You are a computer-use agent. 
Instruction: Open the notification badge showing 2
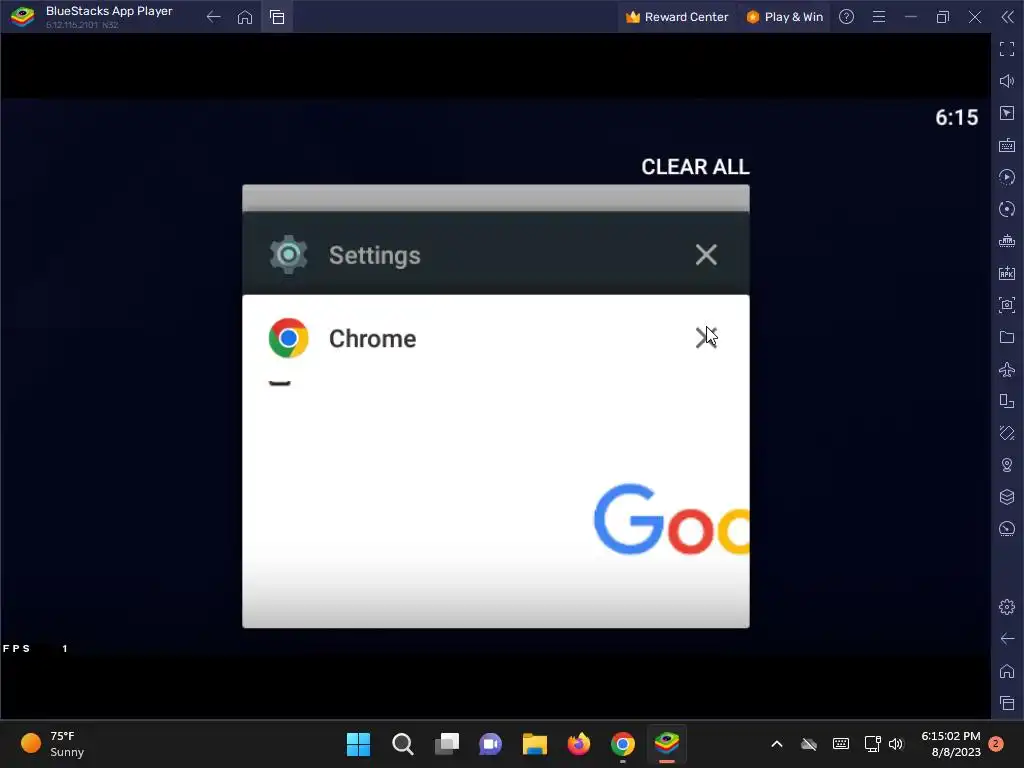[x=996, y=744]
